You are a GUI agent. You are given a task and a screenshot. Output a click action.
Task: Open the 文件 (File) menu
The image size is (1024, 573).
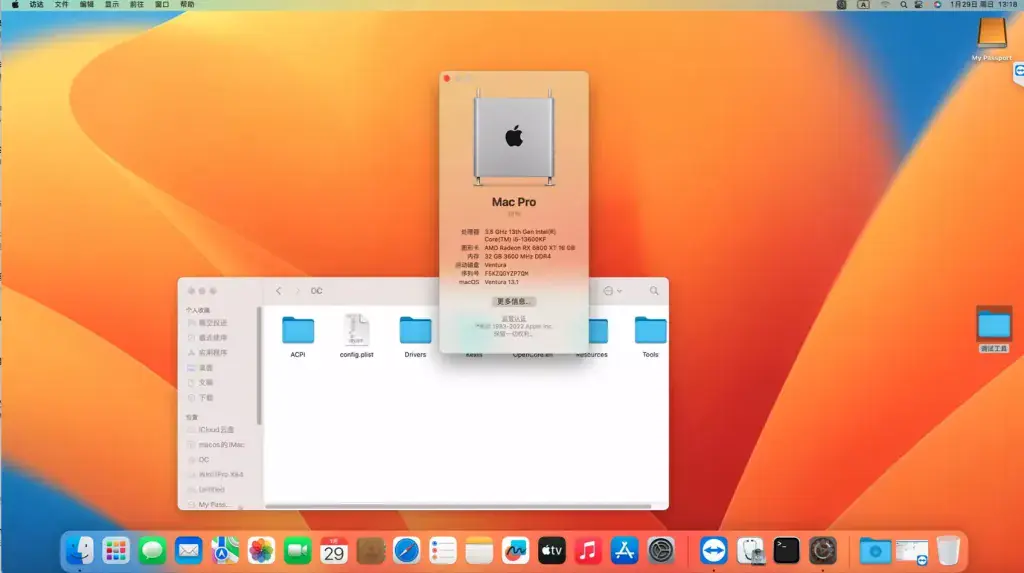pyautogui.click(x=61, y=5)
